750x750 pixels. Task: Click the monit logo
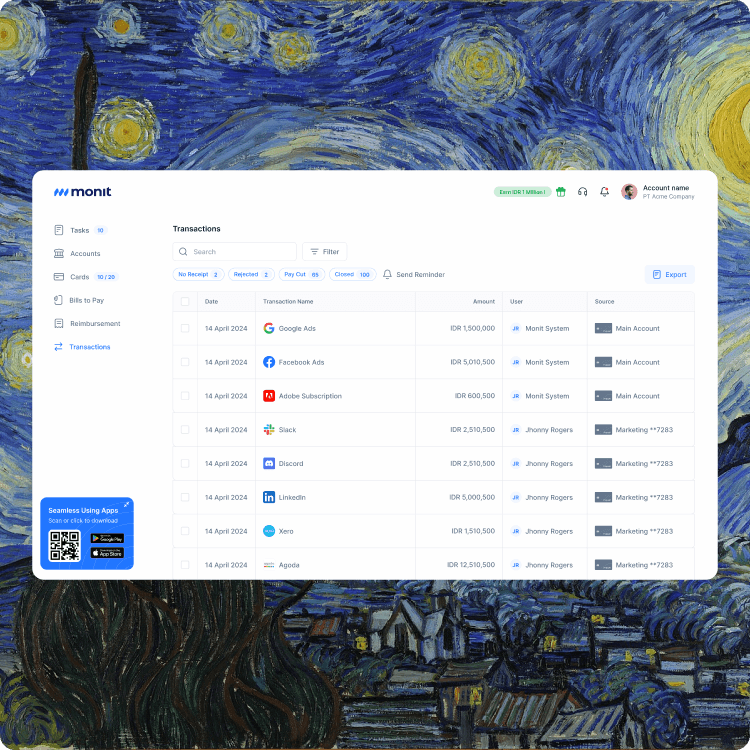click(x=82, y=192)
